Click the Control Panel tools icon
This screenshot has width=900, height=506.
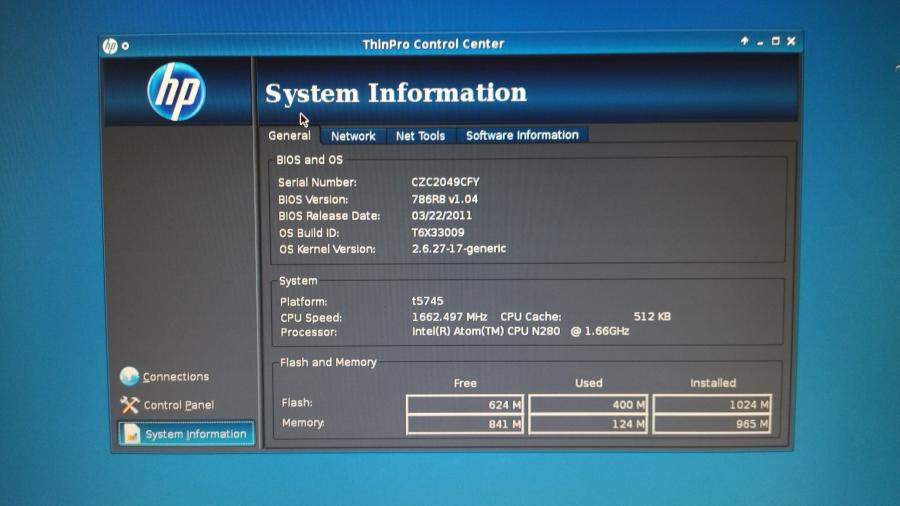(x=130, y=405)
